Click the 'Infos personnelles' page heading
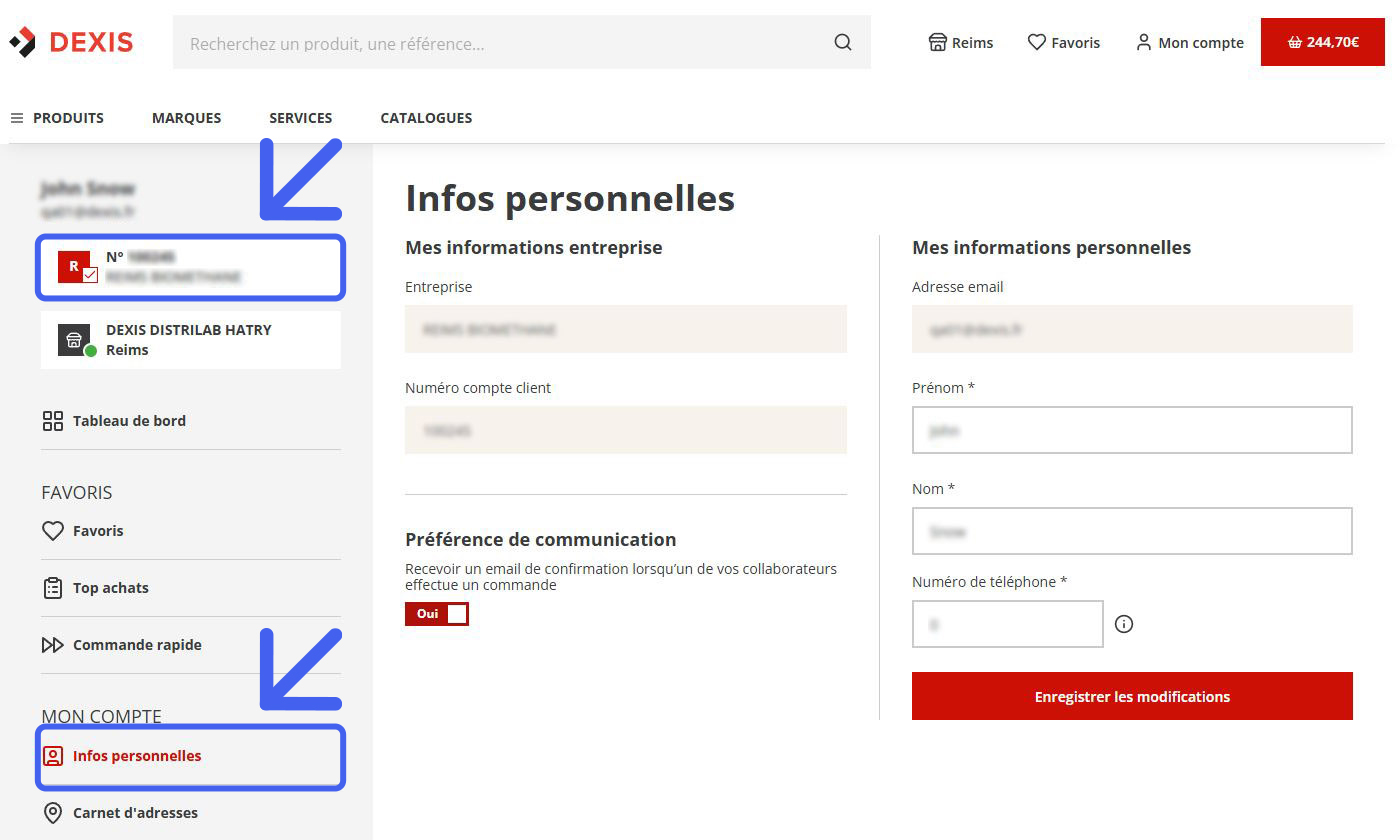 pos(570,198)
